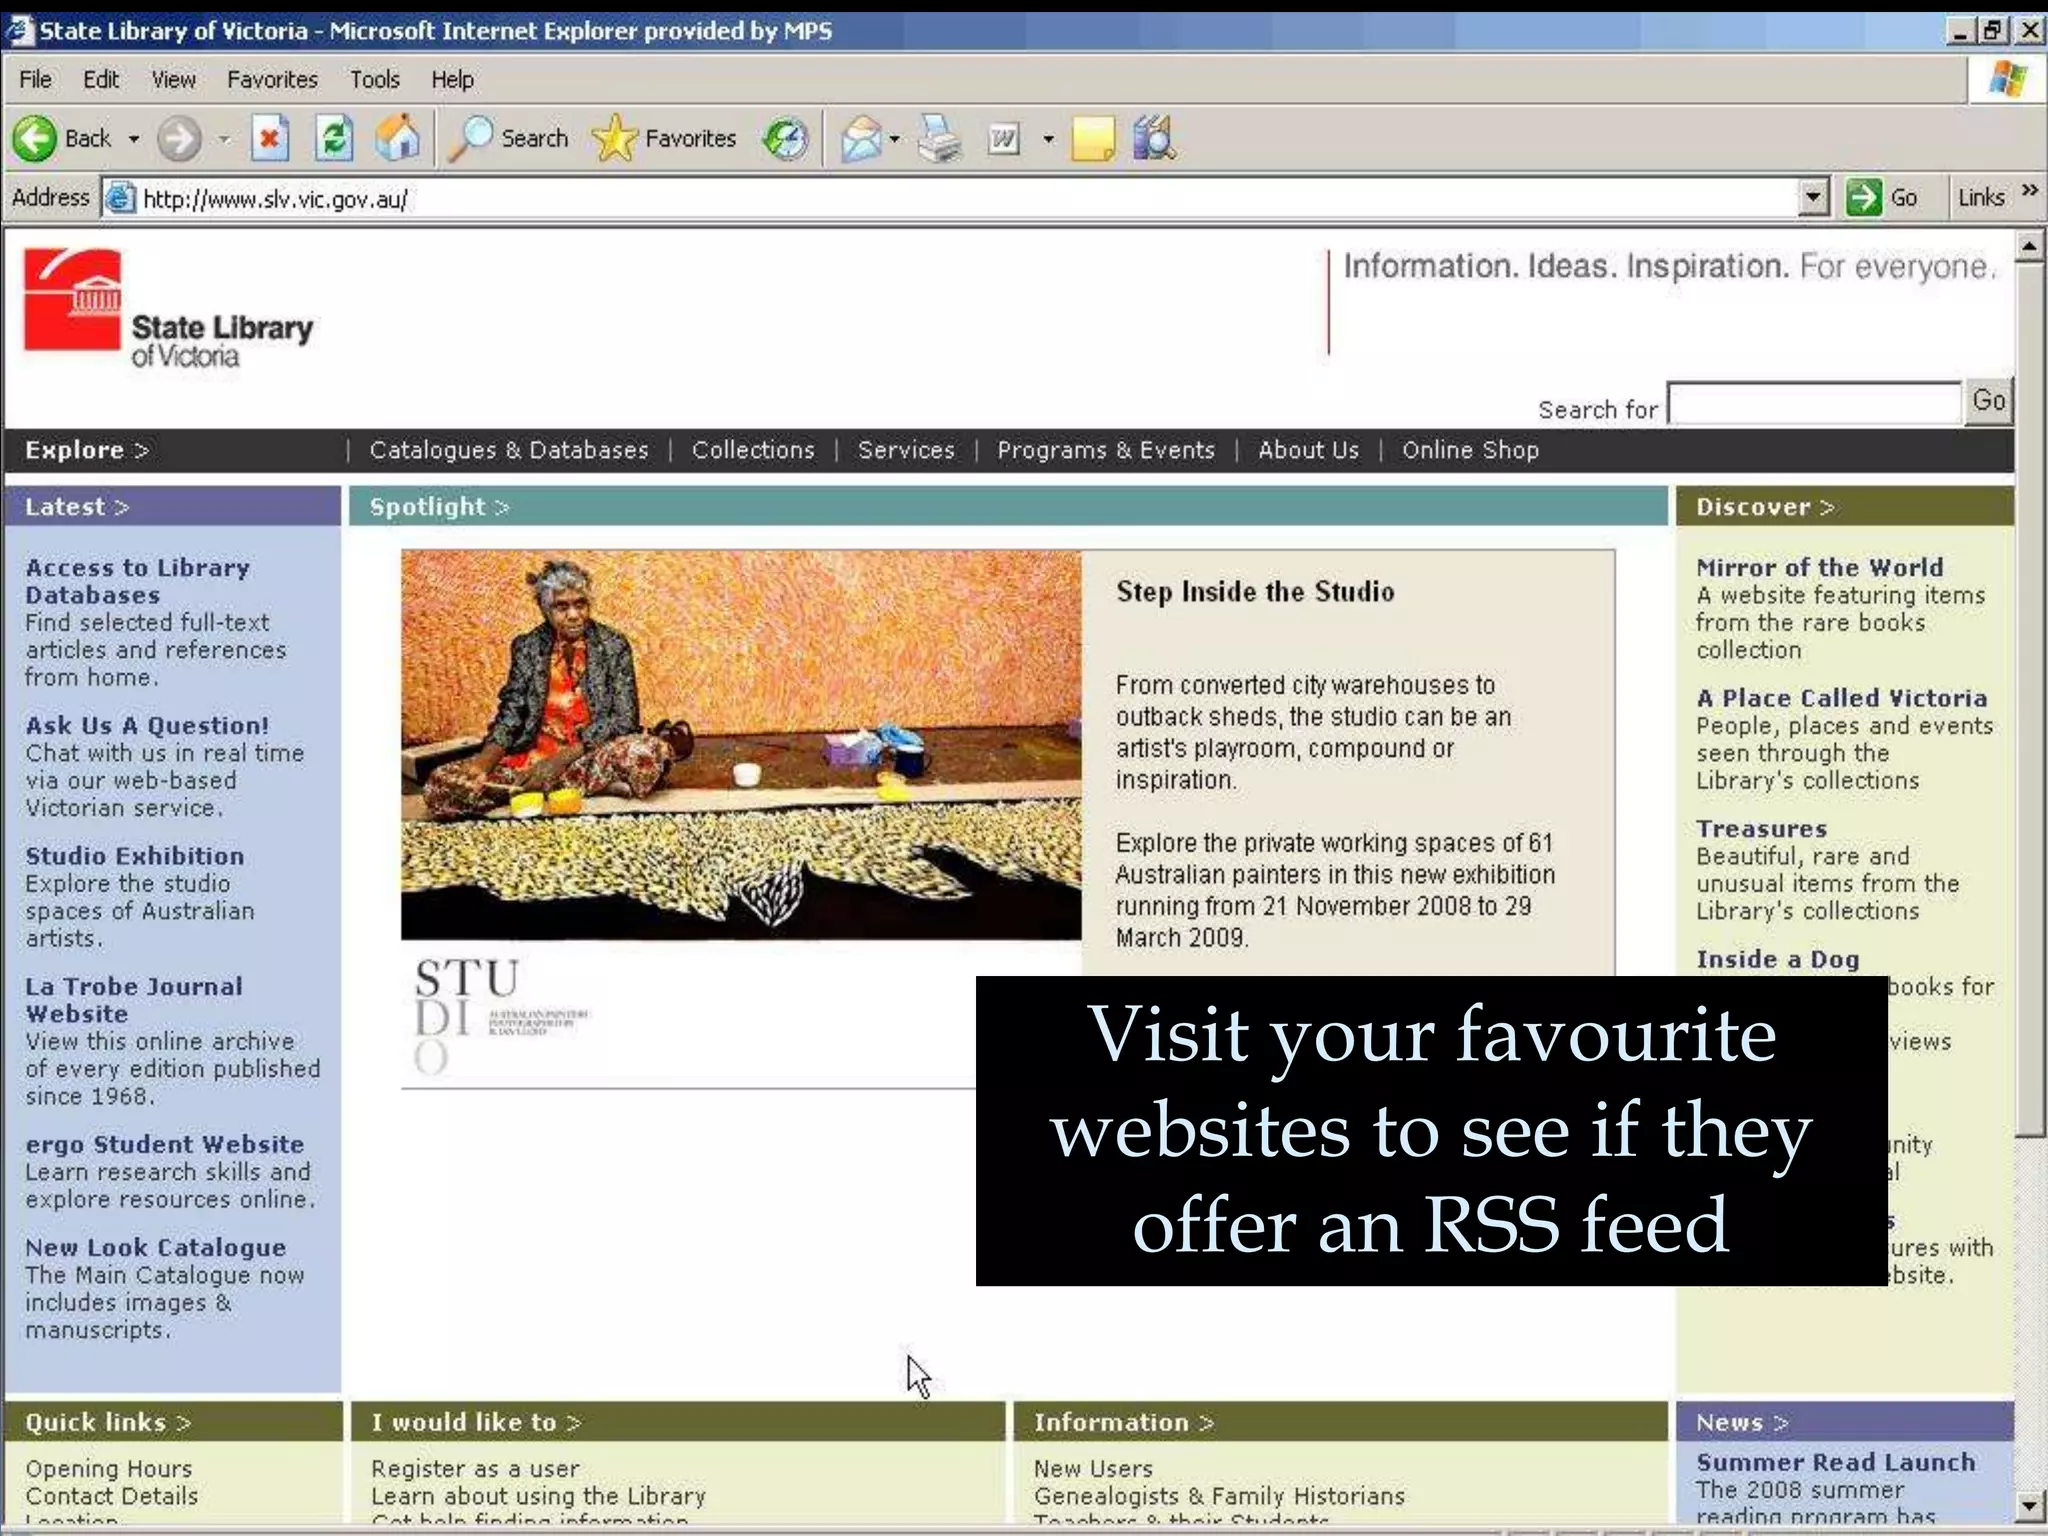Open the Edit with dropdown arrow

[x=1048, y=139]
